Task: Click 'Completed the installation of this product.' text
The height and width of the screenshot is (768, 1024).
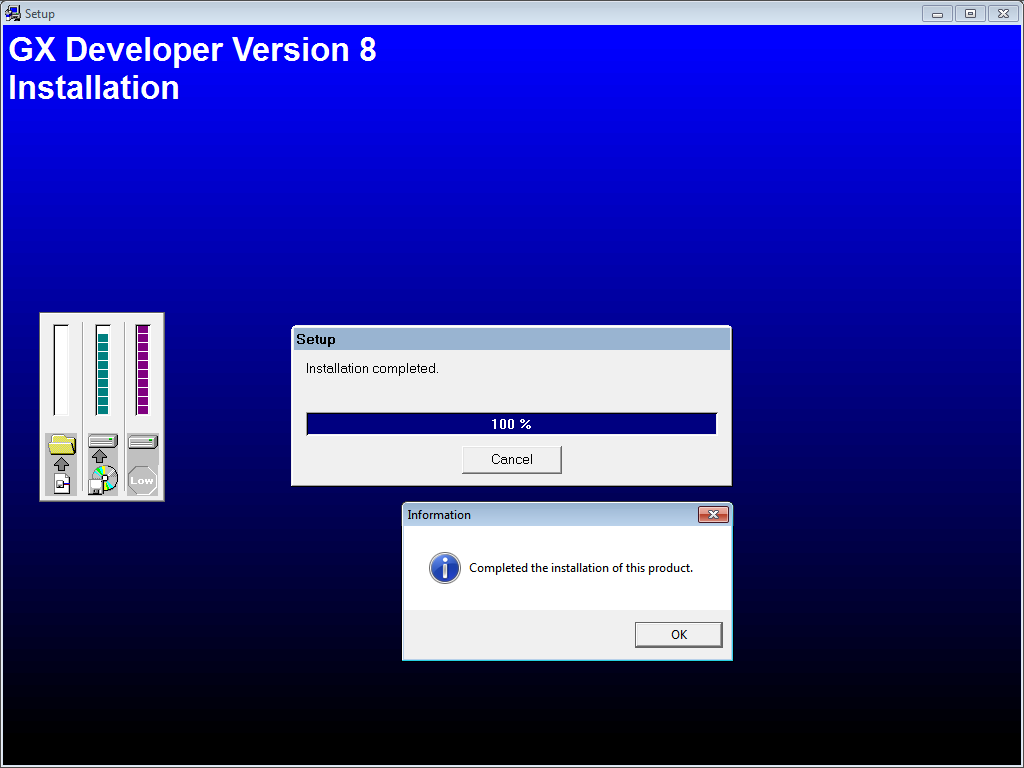Action: 581,568
